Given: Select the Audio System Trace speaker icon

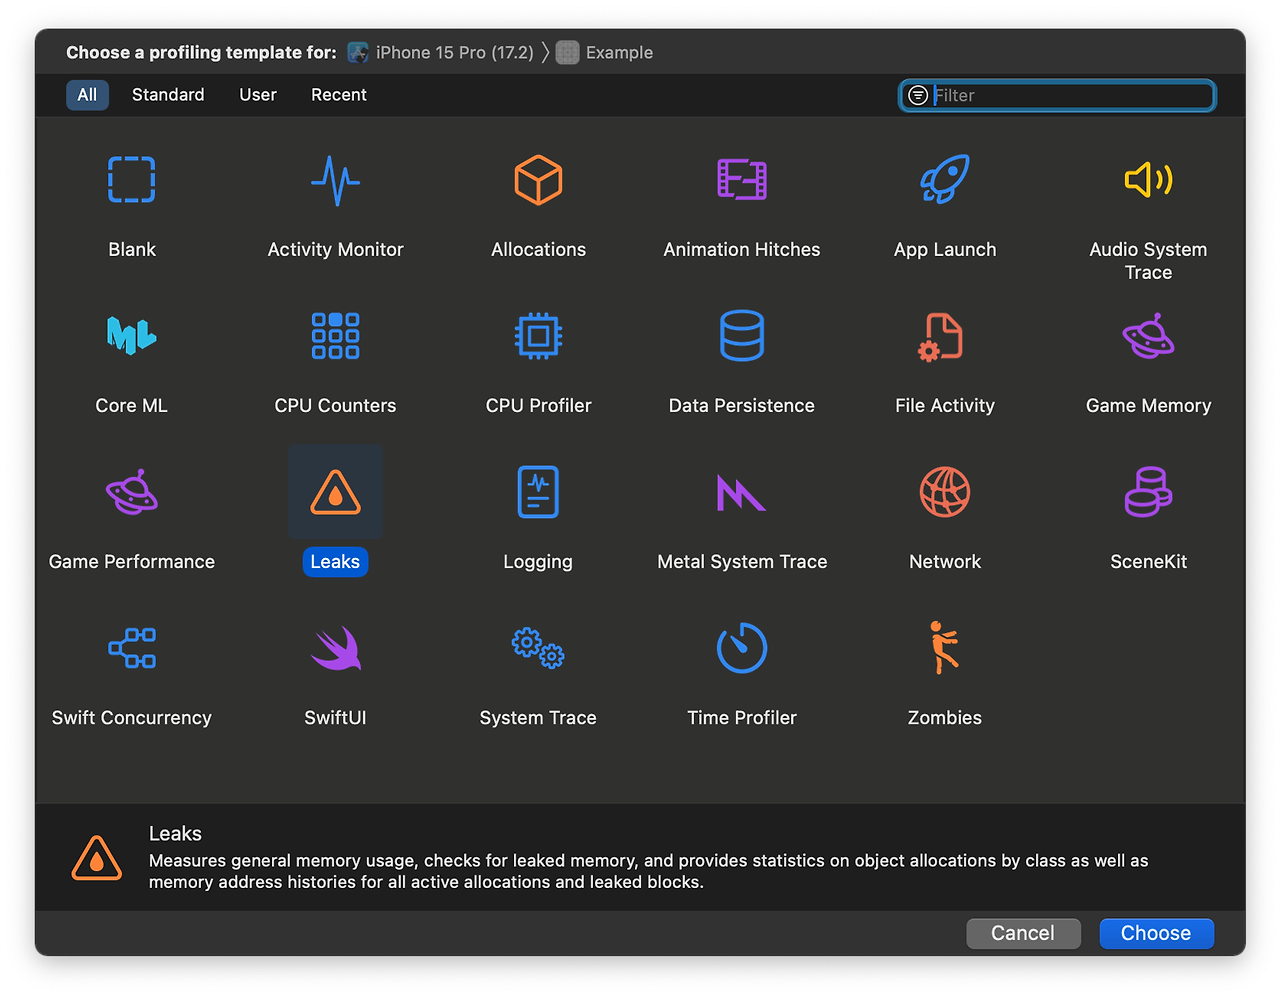Looking at the screenshot, I should coord(1148,180).
